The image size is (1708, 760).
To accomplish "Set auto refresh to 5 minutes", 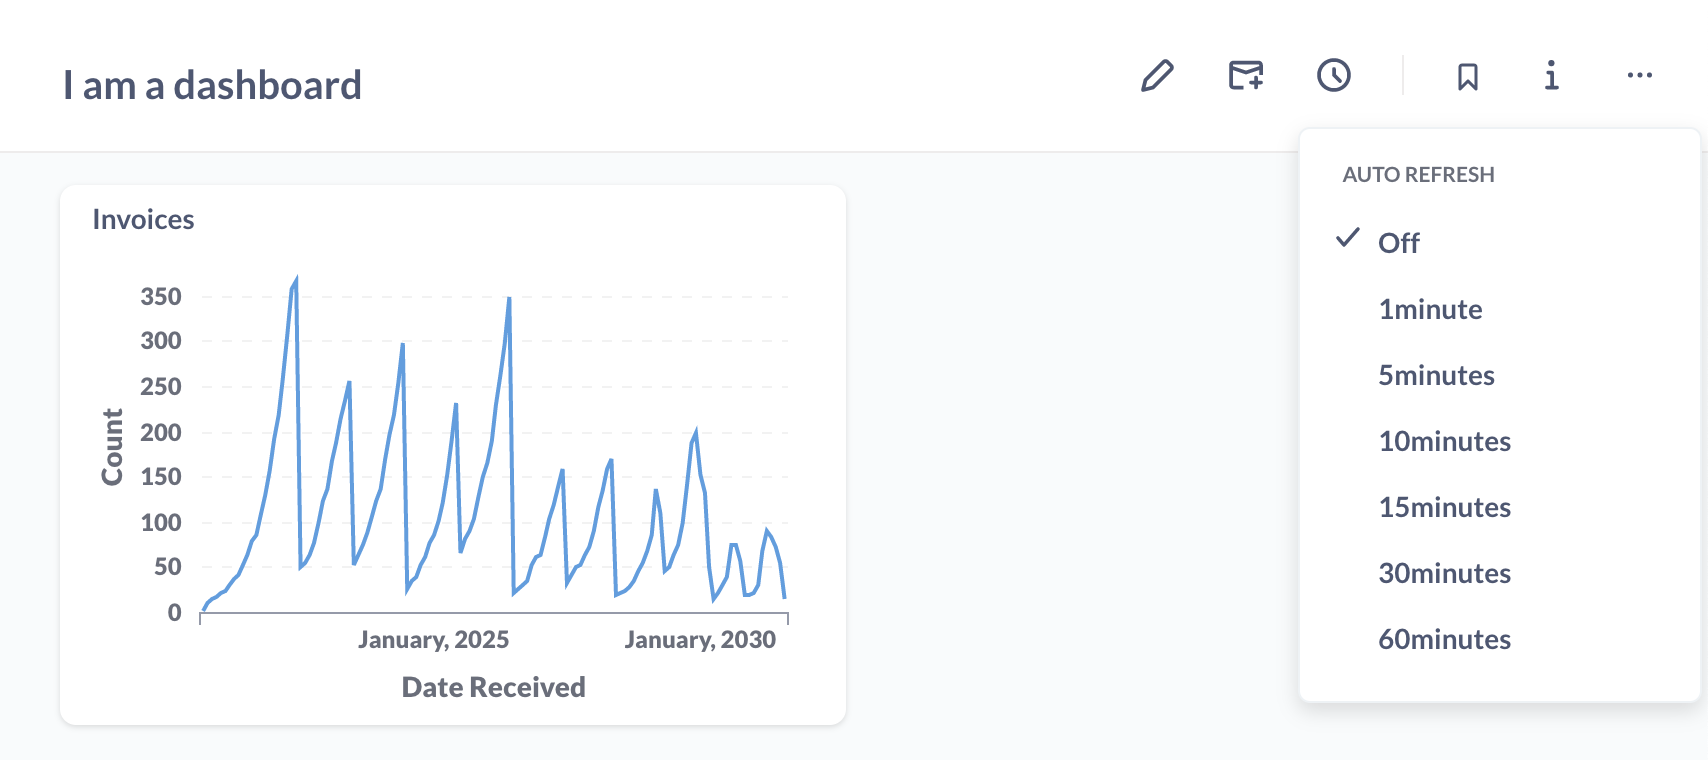I will tap(1436, 375).
